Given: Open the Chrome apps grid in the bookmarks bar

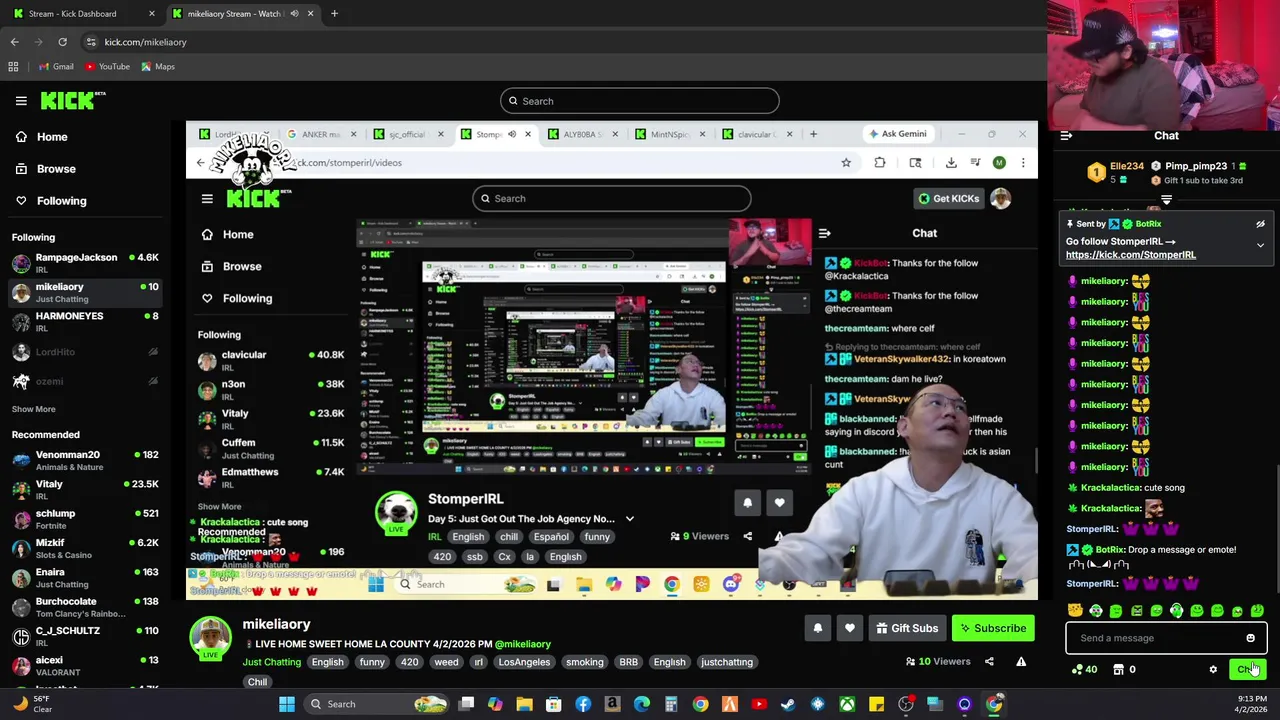Looking at the screenshot, I should click(x=13, y=67).
